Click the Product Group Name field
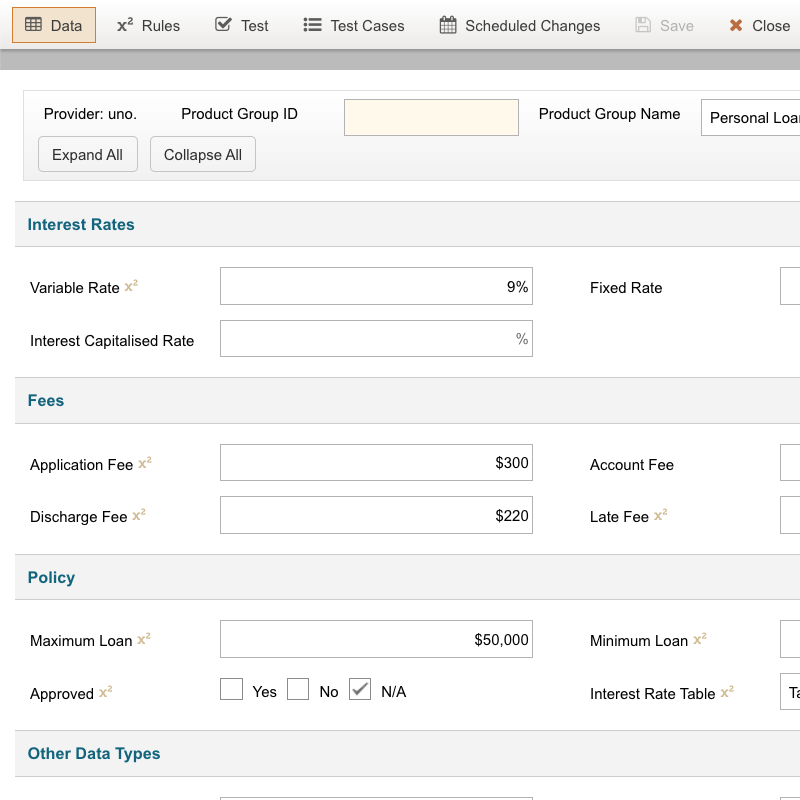 coord(751,117)
